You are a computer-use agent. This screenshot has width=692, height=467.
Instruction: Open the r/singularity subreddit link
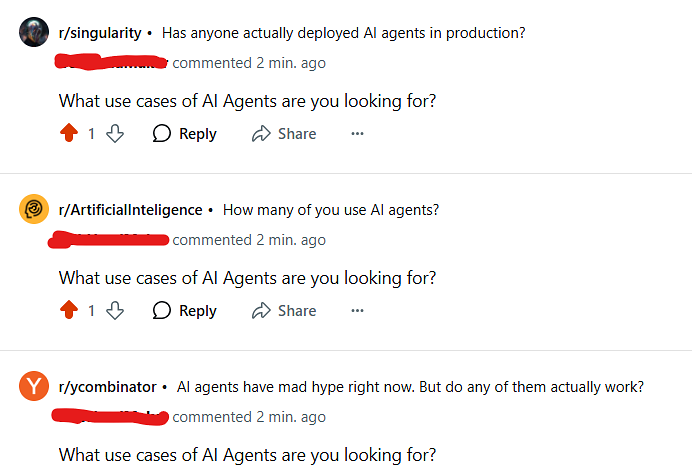coord(99,33)
